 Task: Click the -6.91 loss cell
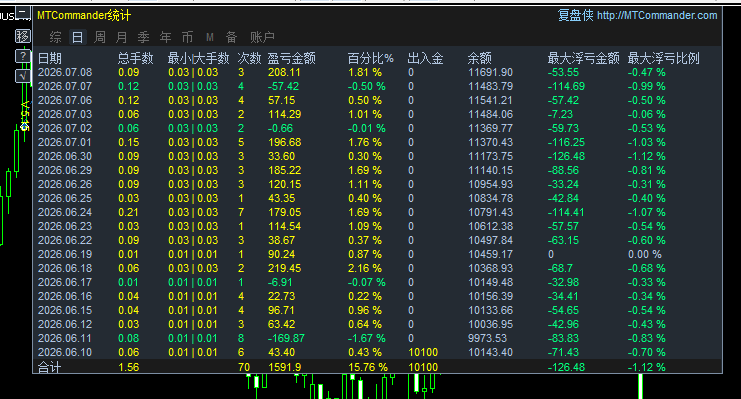click(x=280, y=282)
